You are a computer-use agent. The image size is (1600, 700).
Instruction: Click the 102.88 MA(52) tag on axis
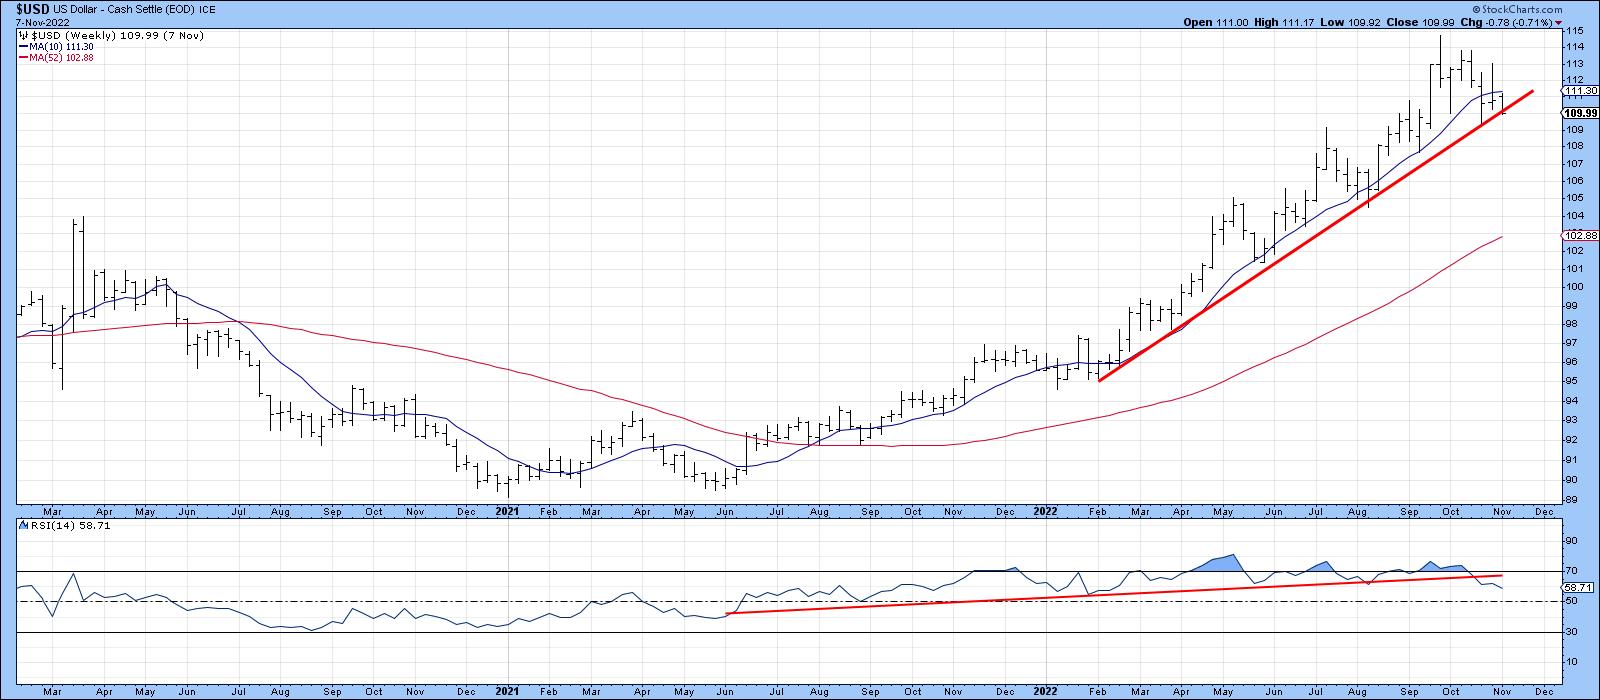(x=1578, y=235)
